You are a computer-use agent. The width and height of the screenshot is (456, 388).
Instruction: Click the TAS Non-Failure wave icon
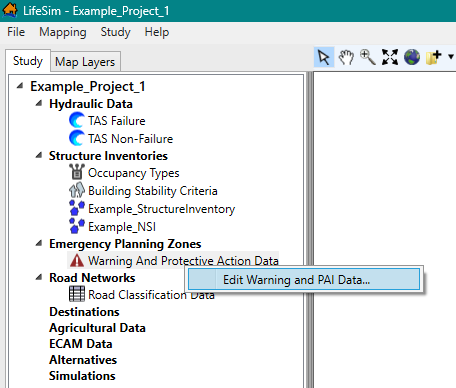(x=77, y=138)
